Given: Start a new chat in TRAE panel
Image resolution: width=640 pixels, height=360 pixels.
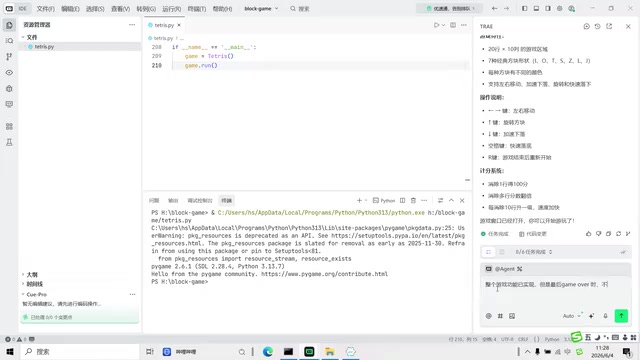Looking at the screenshot, I should point(587,26).
